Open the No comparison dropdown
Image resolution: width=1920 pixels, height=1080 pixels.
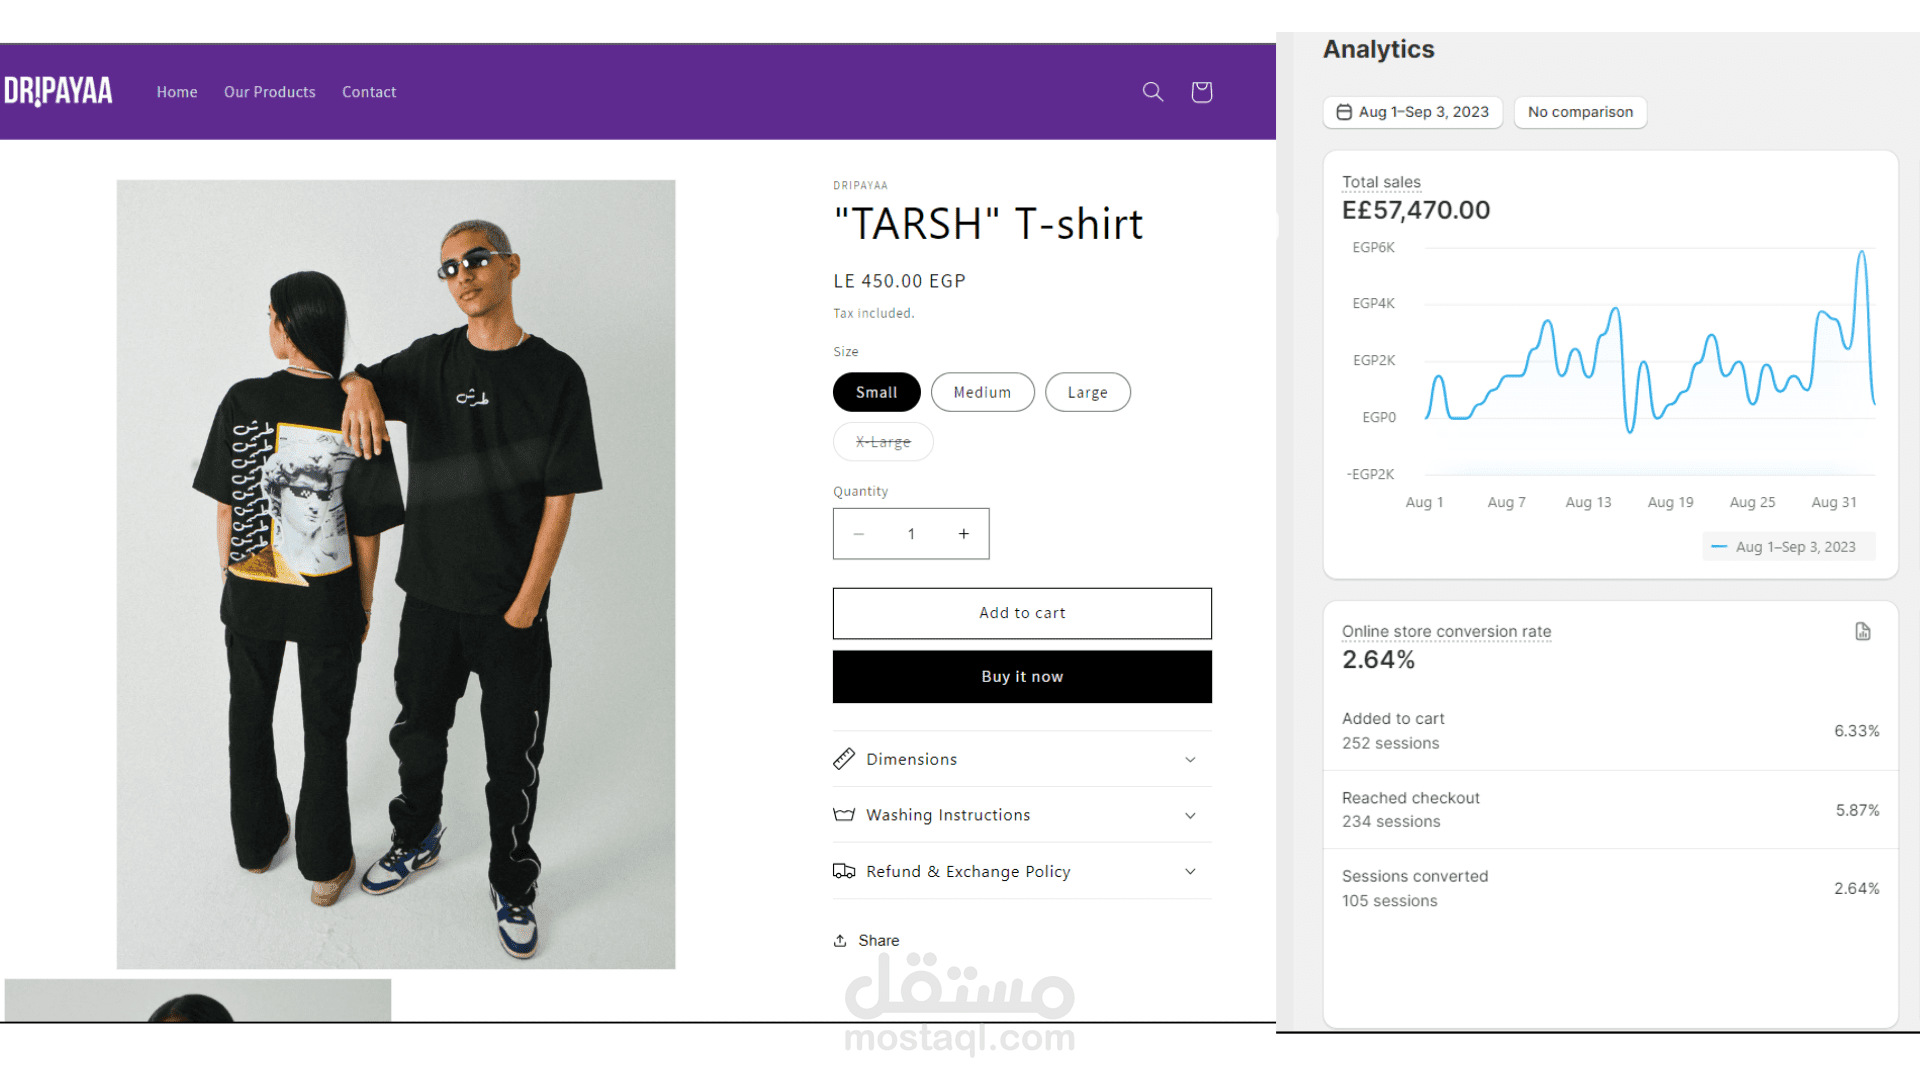pos(1580,112)
